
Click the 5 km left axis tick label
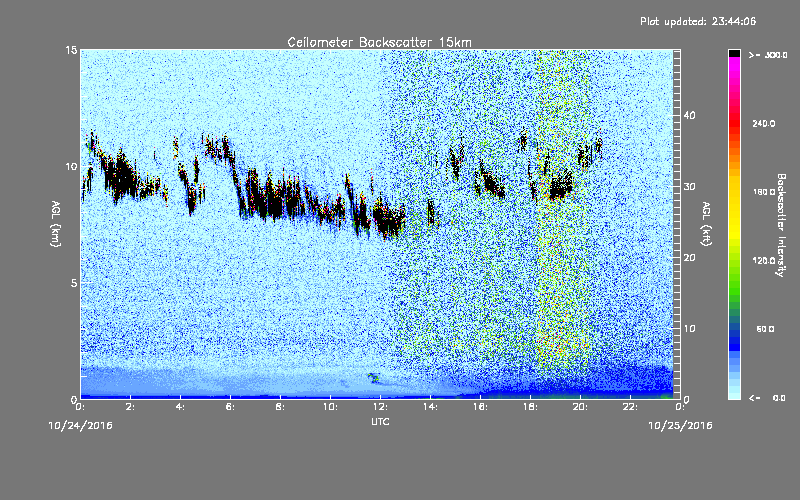point(74,283)
